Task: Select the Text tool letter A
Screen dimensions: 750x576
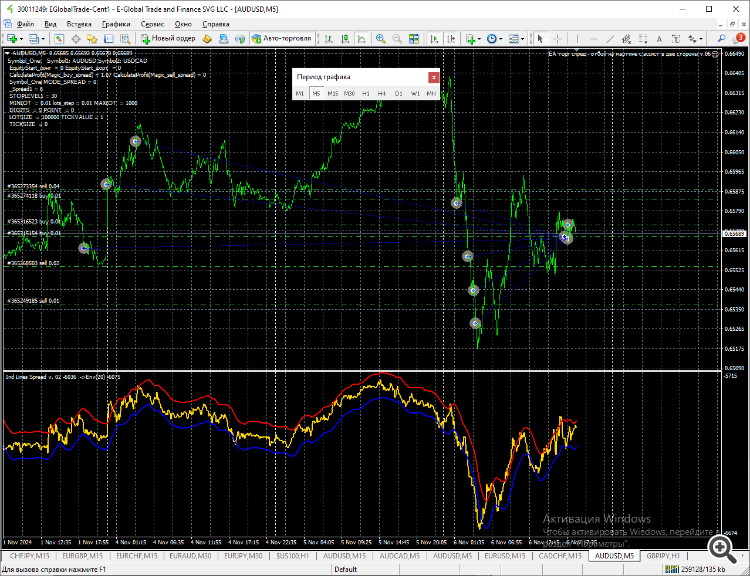Action: [x=659, y=39]
